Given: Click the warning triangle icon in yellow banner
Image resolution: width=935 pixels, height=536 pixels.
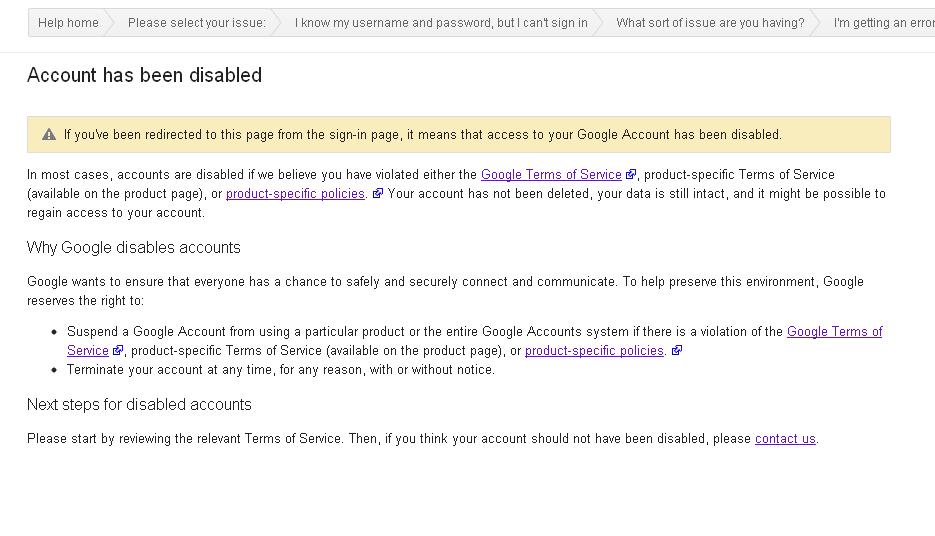Looking at the screenshot, I should click(x=49, y=135).
